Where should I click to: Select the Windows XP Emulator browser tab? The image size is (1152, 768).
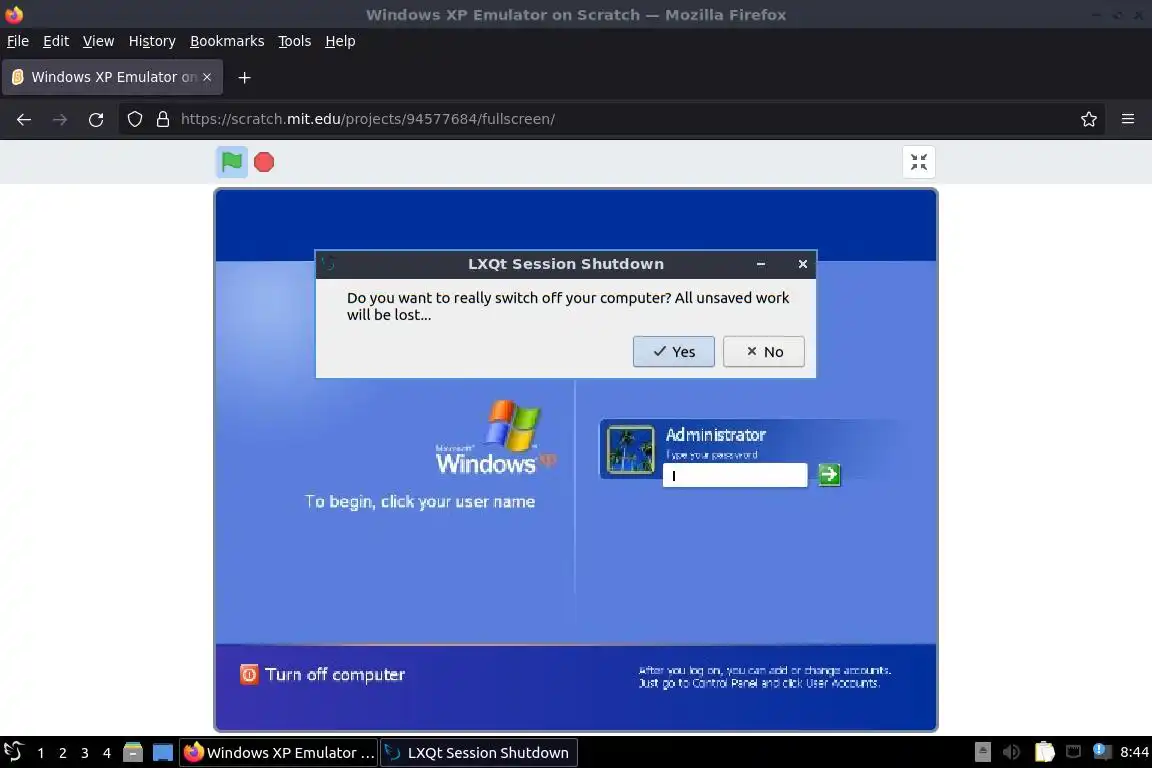point(112,77)
